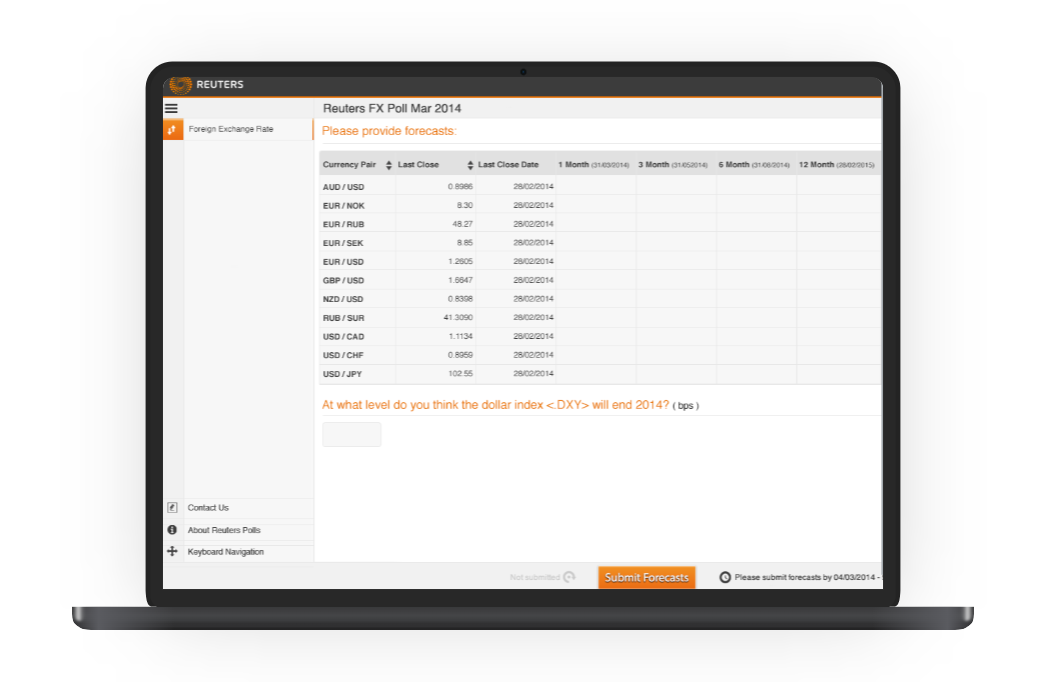1044x682 pixels.
Task: Open Keyboard Navigation
Action: pyautogui.click(x=225, y=552)
